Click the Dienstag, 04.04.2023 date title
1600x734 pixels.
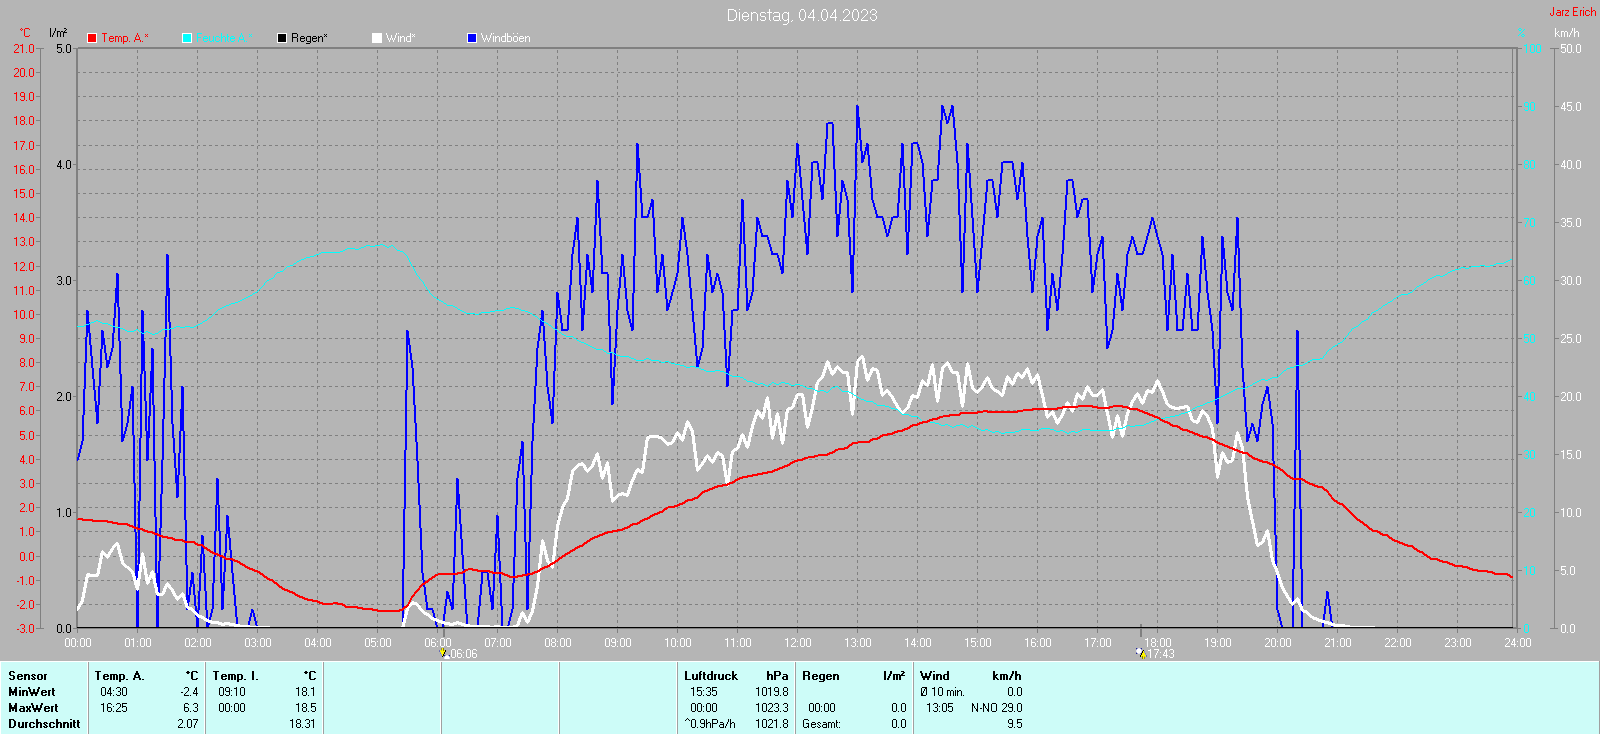click(802, 15)
